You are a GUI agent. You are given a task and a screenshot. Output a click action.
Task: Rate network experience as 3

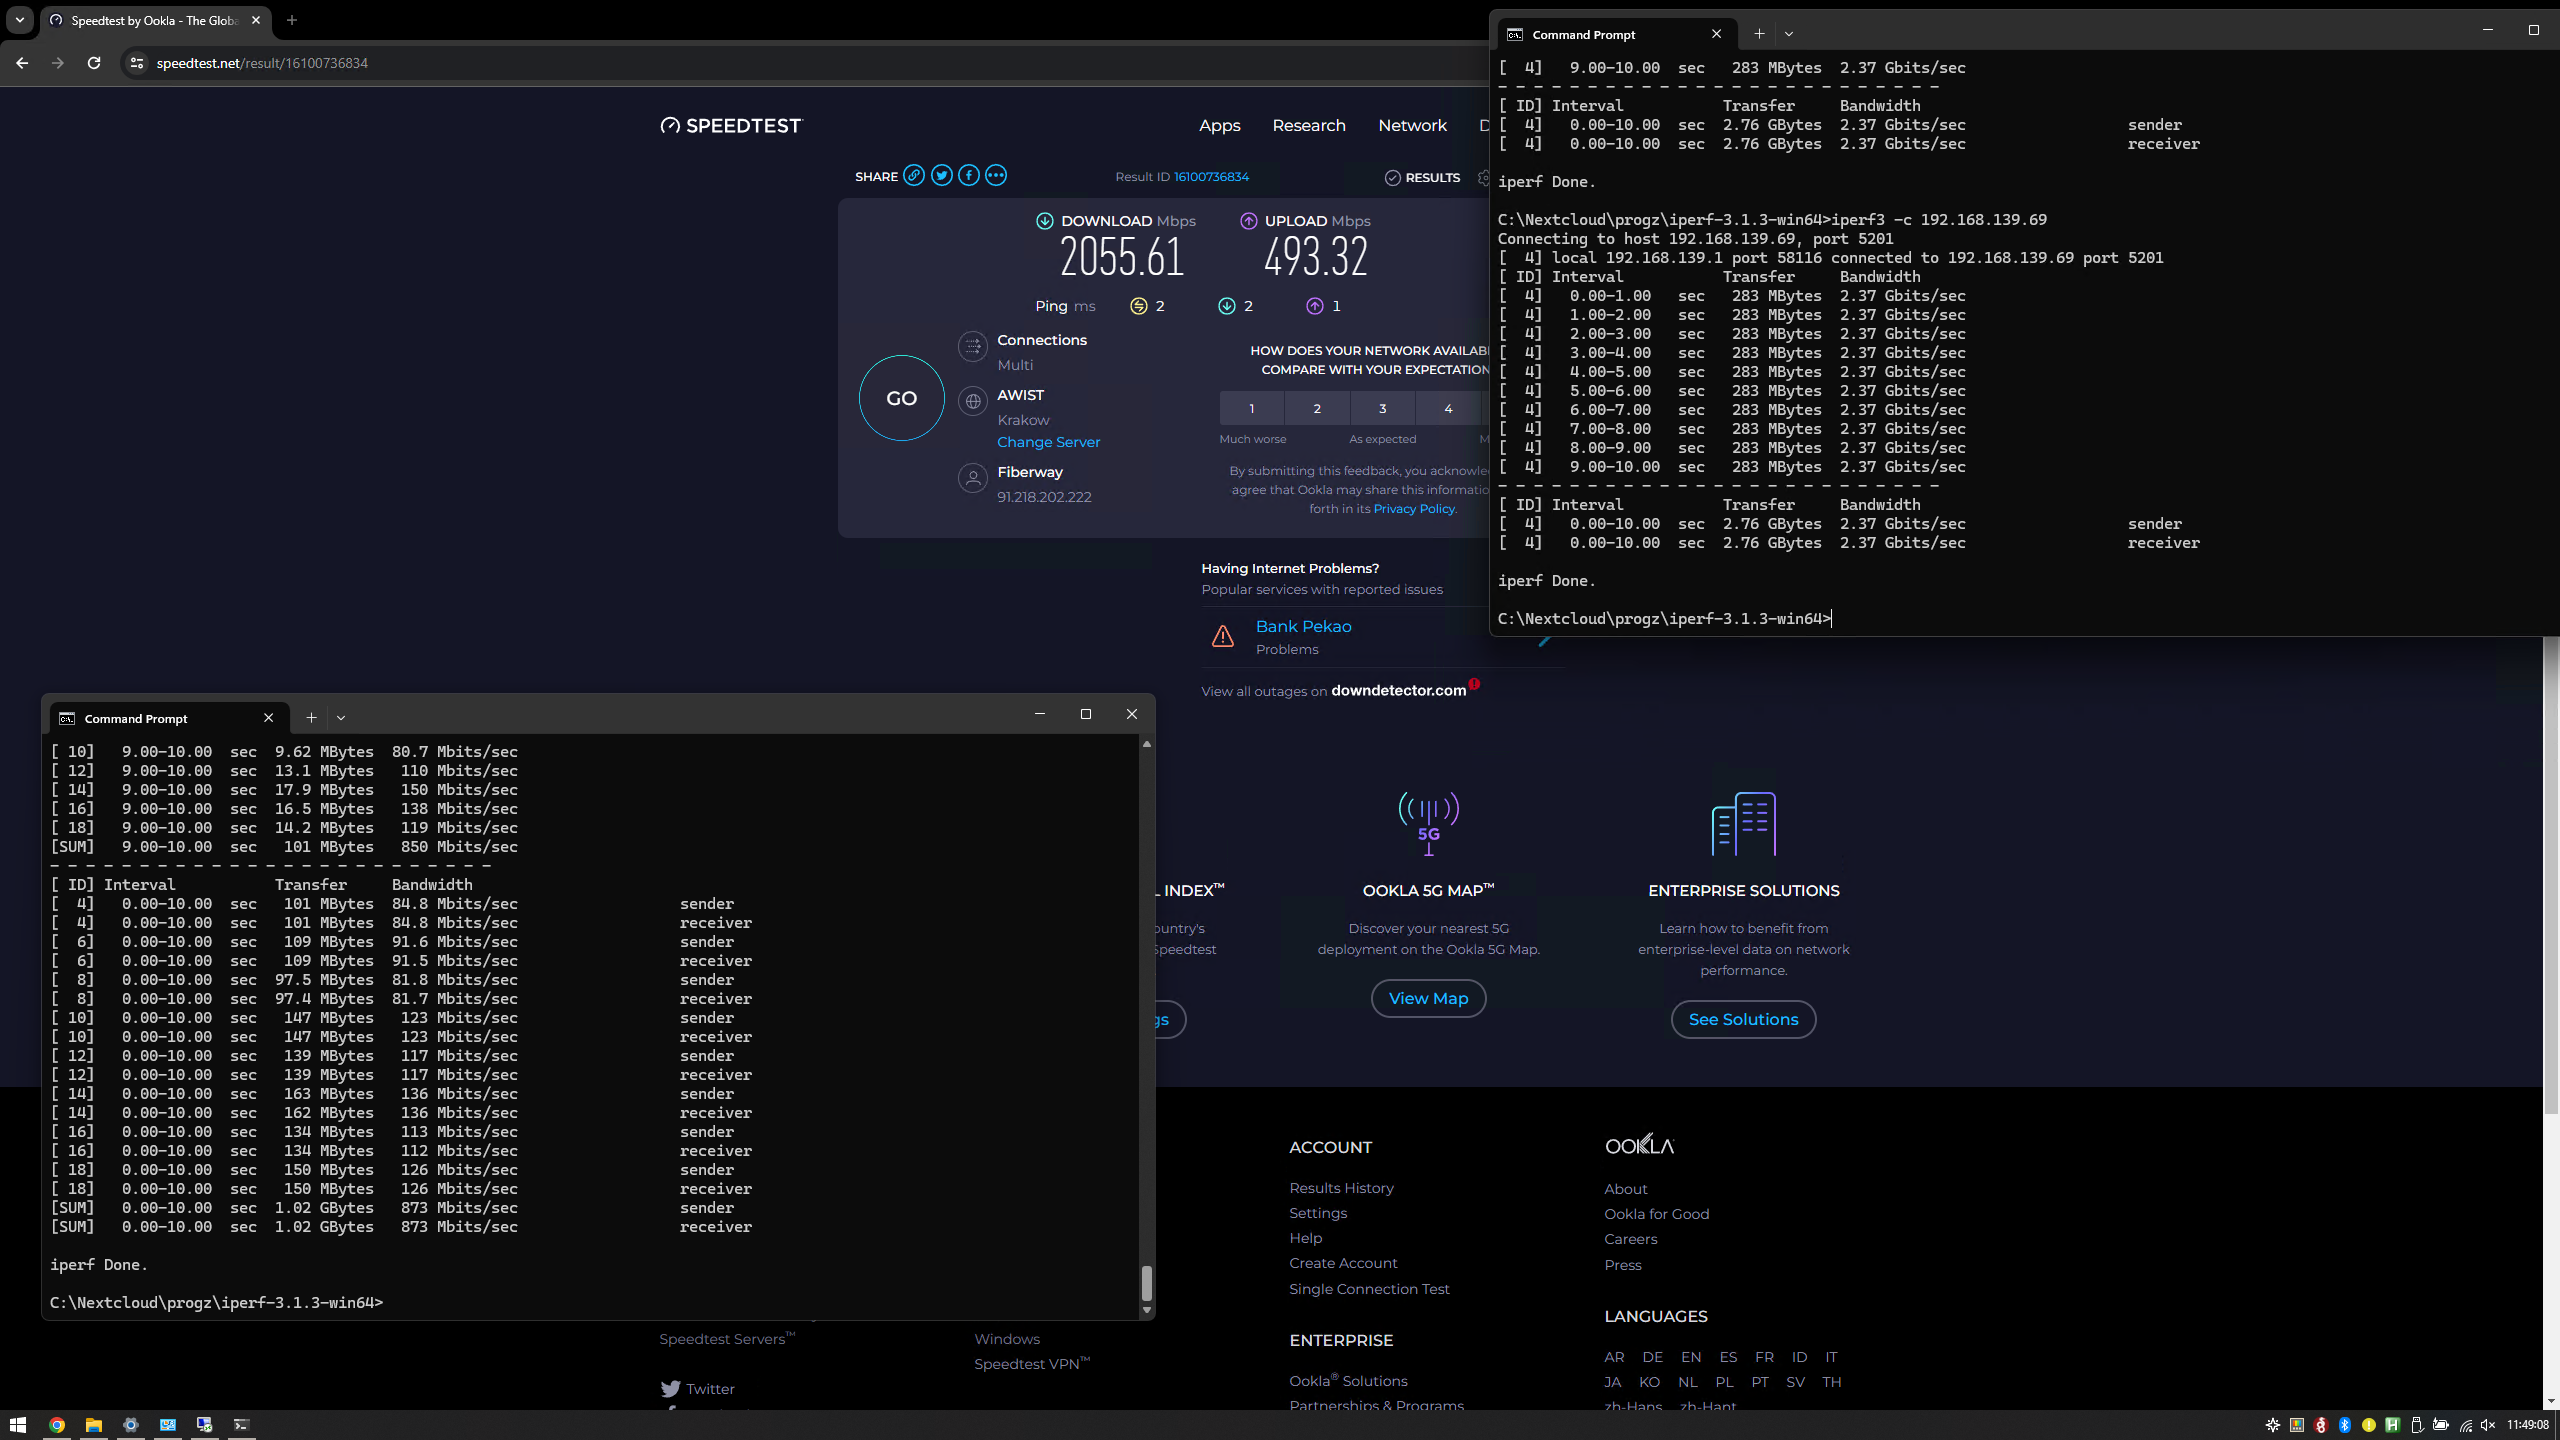click(1383, 408)
